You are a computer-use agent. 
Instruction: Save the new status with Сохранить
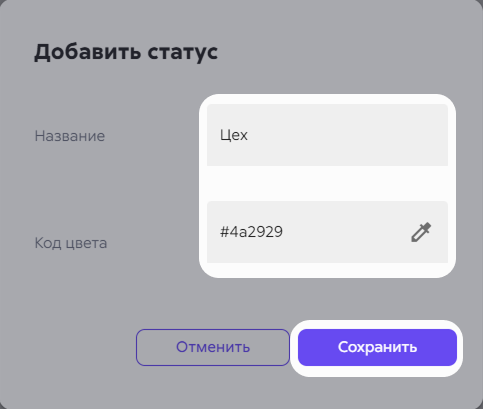tap(377, 347)
